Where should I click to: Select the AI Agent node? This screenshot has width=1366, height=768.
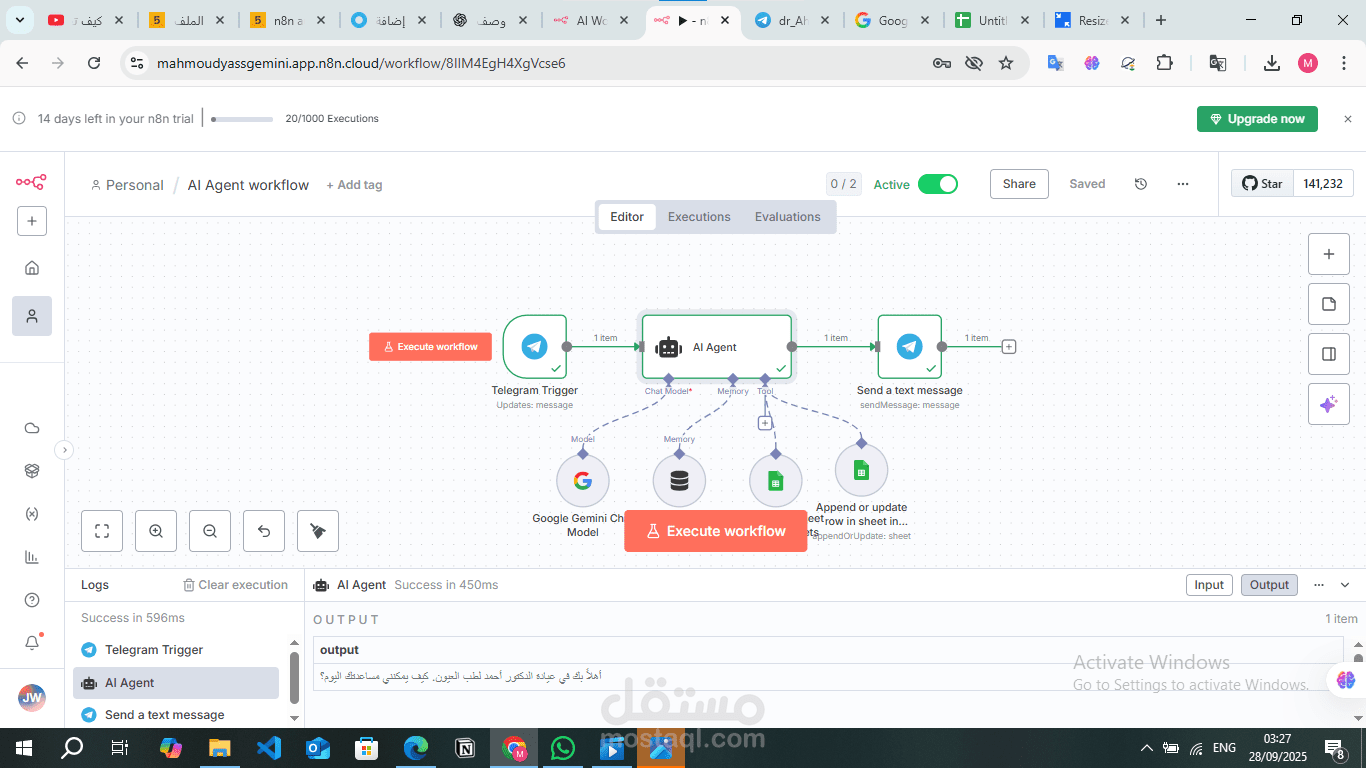click(x=717, y=347)
